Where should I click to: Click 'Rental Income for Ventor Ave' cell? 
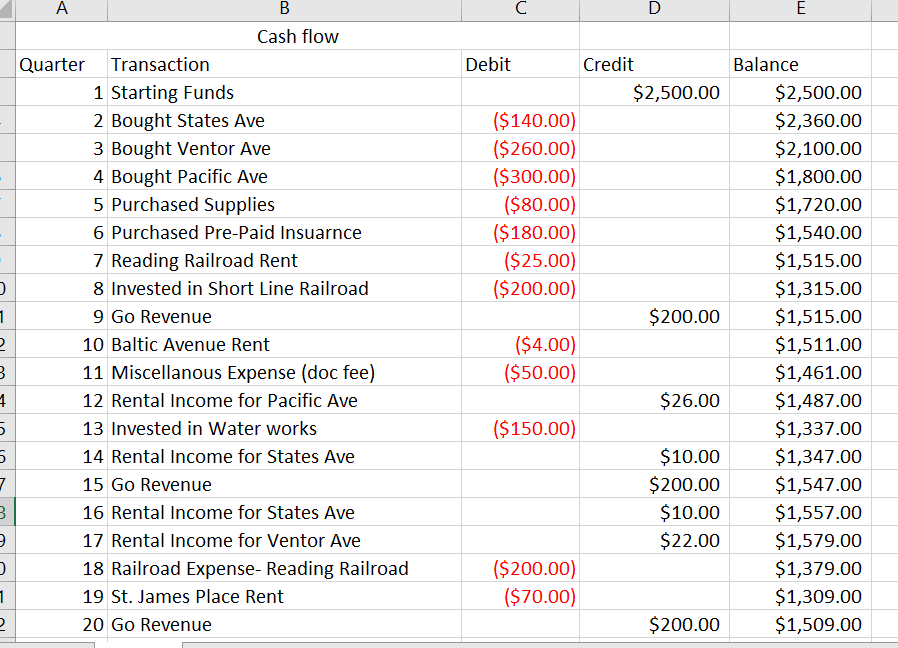click(284, 540)
